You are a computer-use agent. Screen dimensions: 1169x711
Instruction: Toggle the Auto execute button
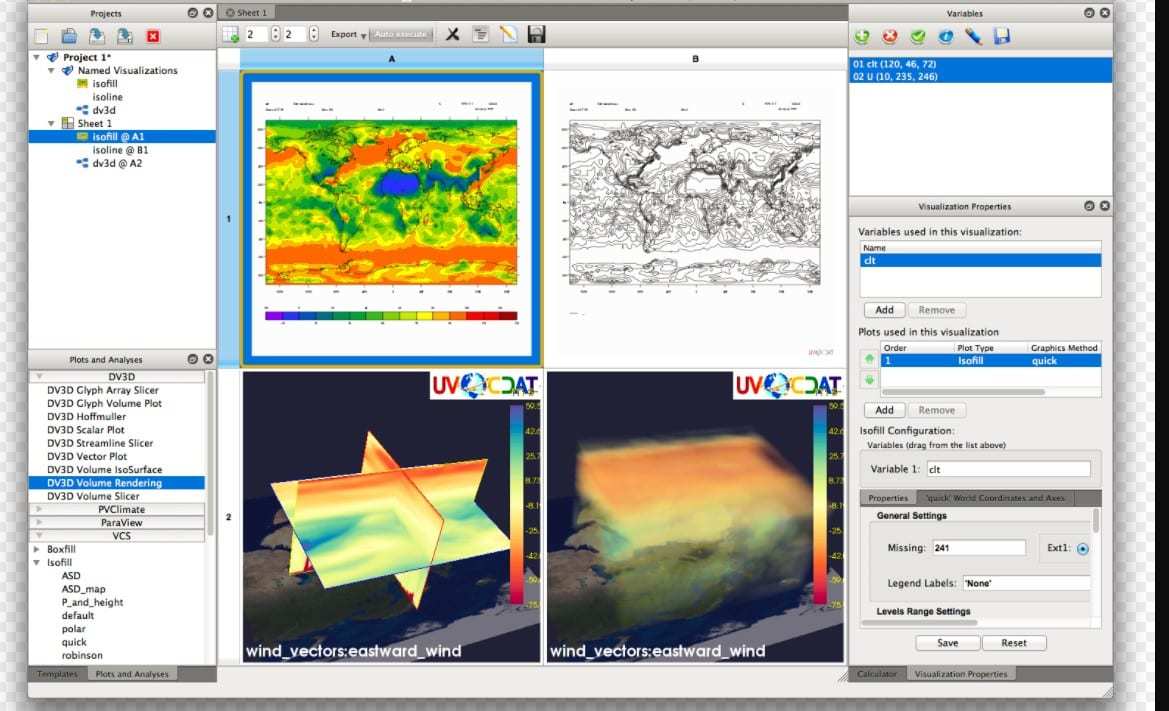(x=401, y=34)
